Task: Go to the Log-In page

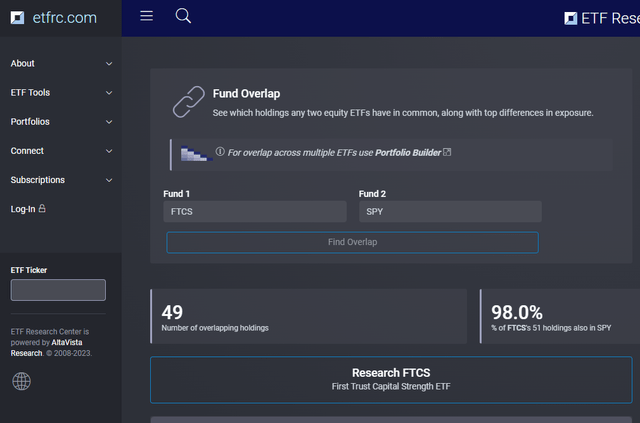Action: (23, 209)
